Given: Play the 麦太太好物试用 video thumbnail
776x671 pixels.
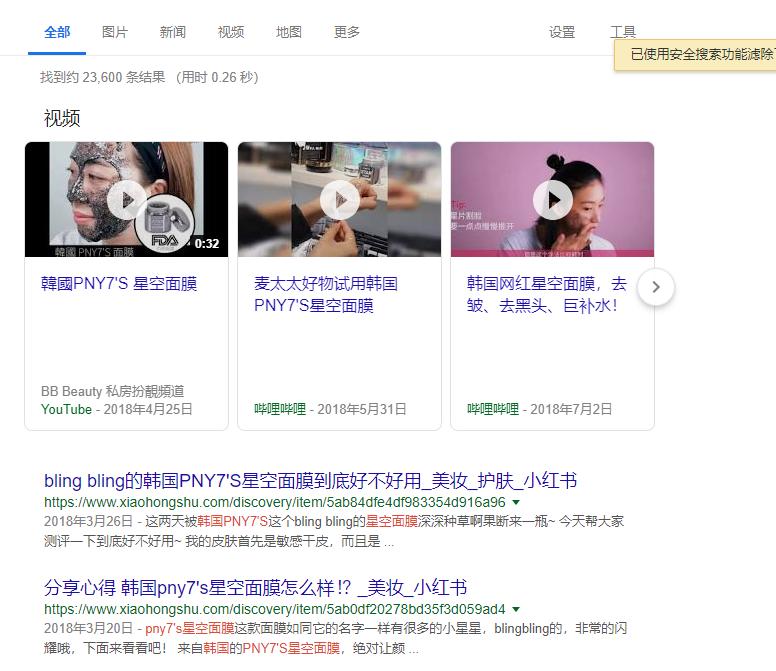Looking at the screenshot, I should click(x=339, y=199).
